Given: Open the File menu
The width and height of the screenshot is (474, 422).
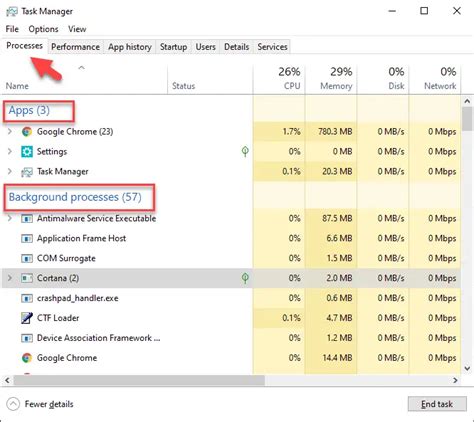Looking at the screenshot, I should [x=12, y=29].
